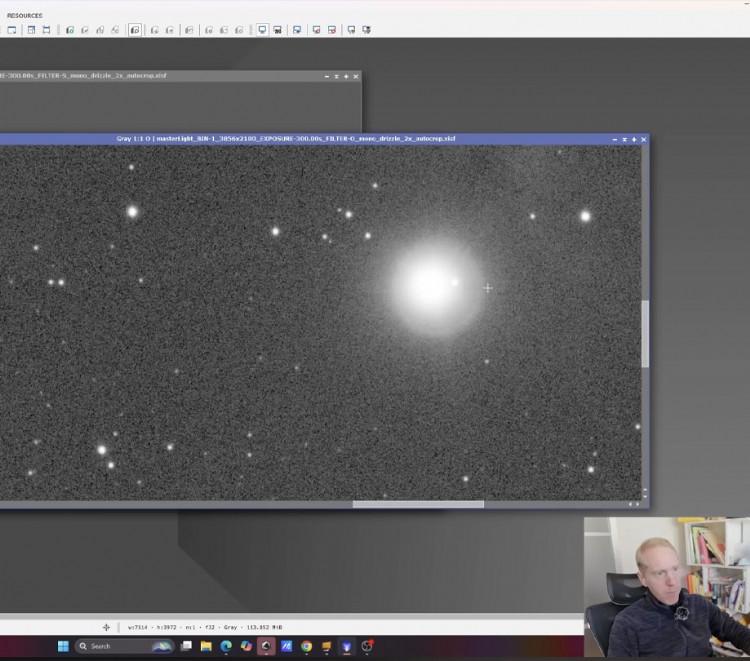Click the leftmost icon in the top toolbar
Image resolution: width=750 pixels, height=661 pixels.
(12, 30)
